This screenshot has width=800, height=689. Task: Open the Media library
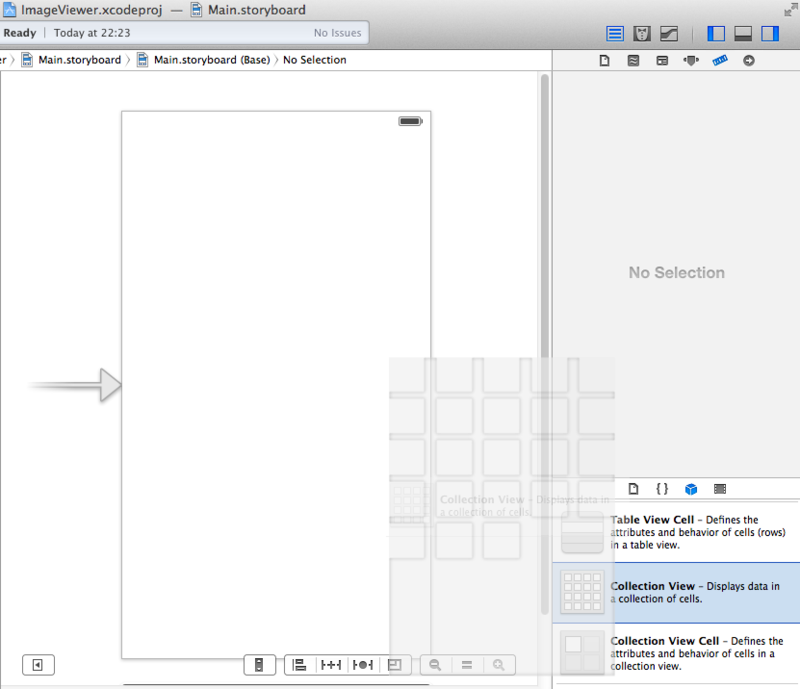(x=720, y=489)
